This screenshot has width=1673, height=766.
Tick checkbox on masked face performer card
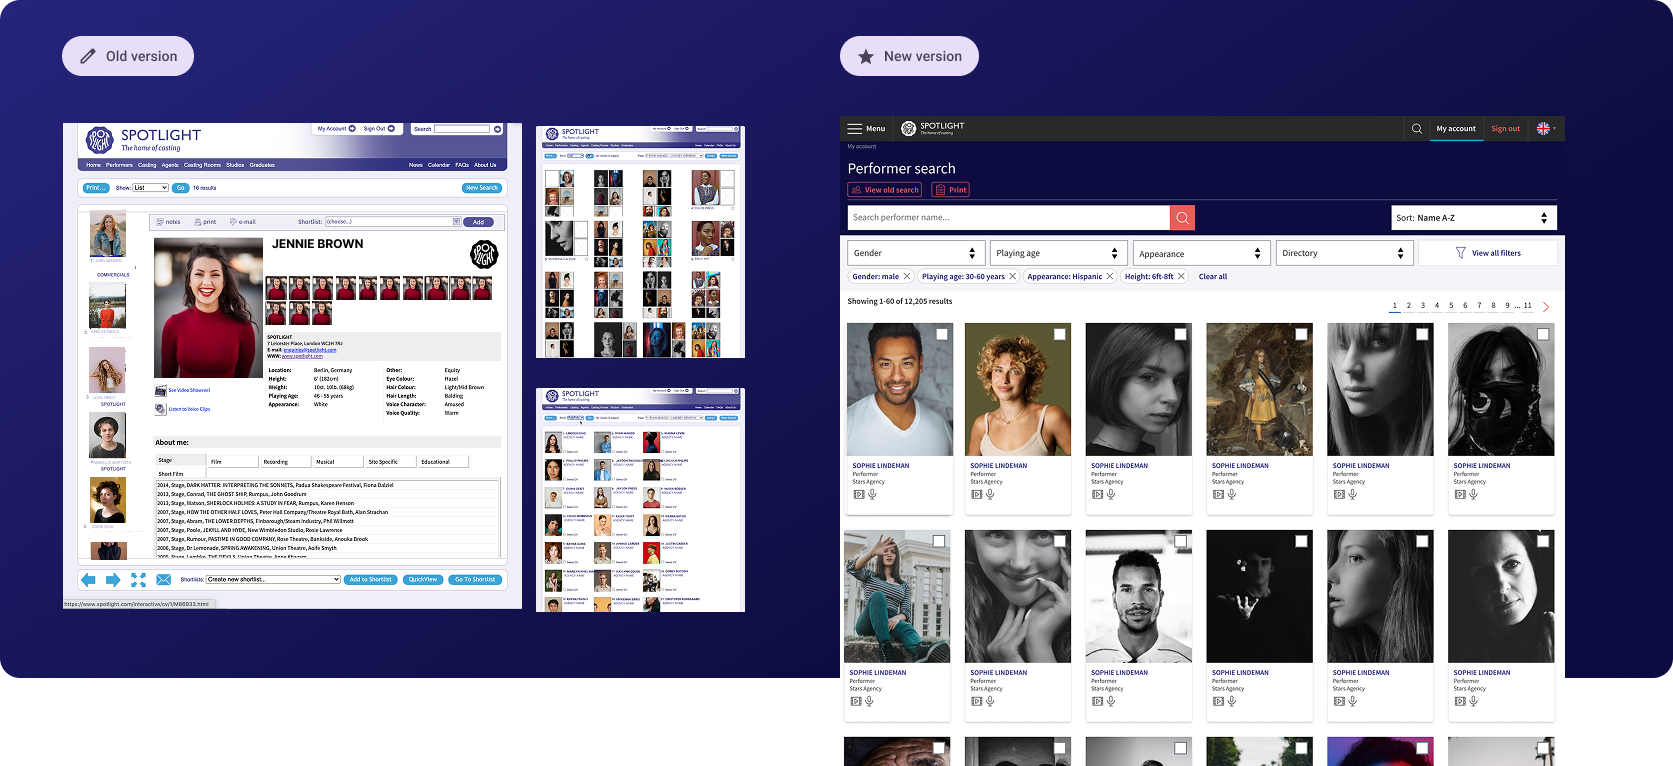[x=1543, y=334]
